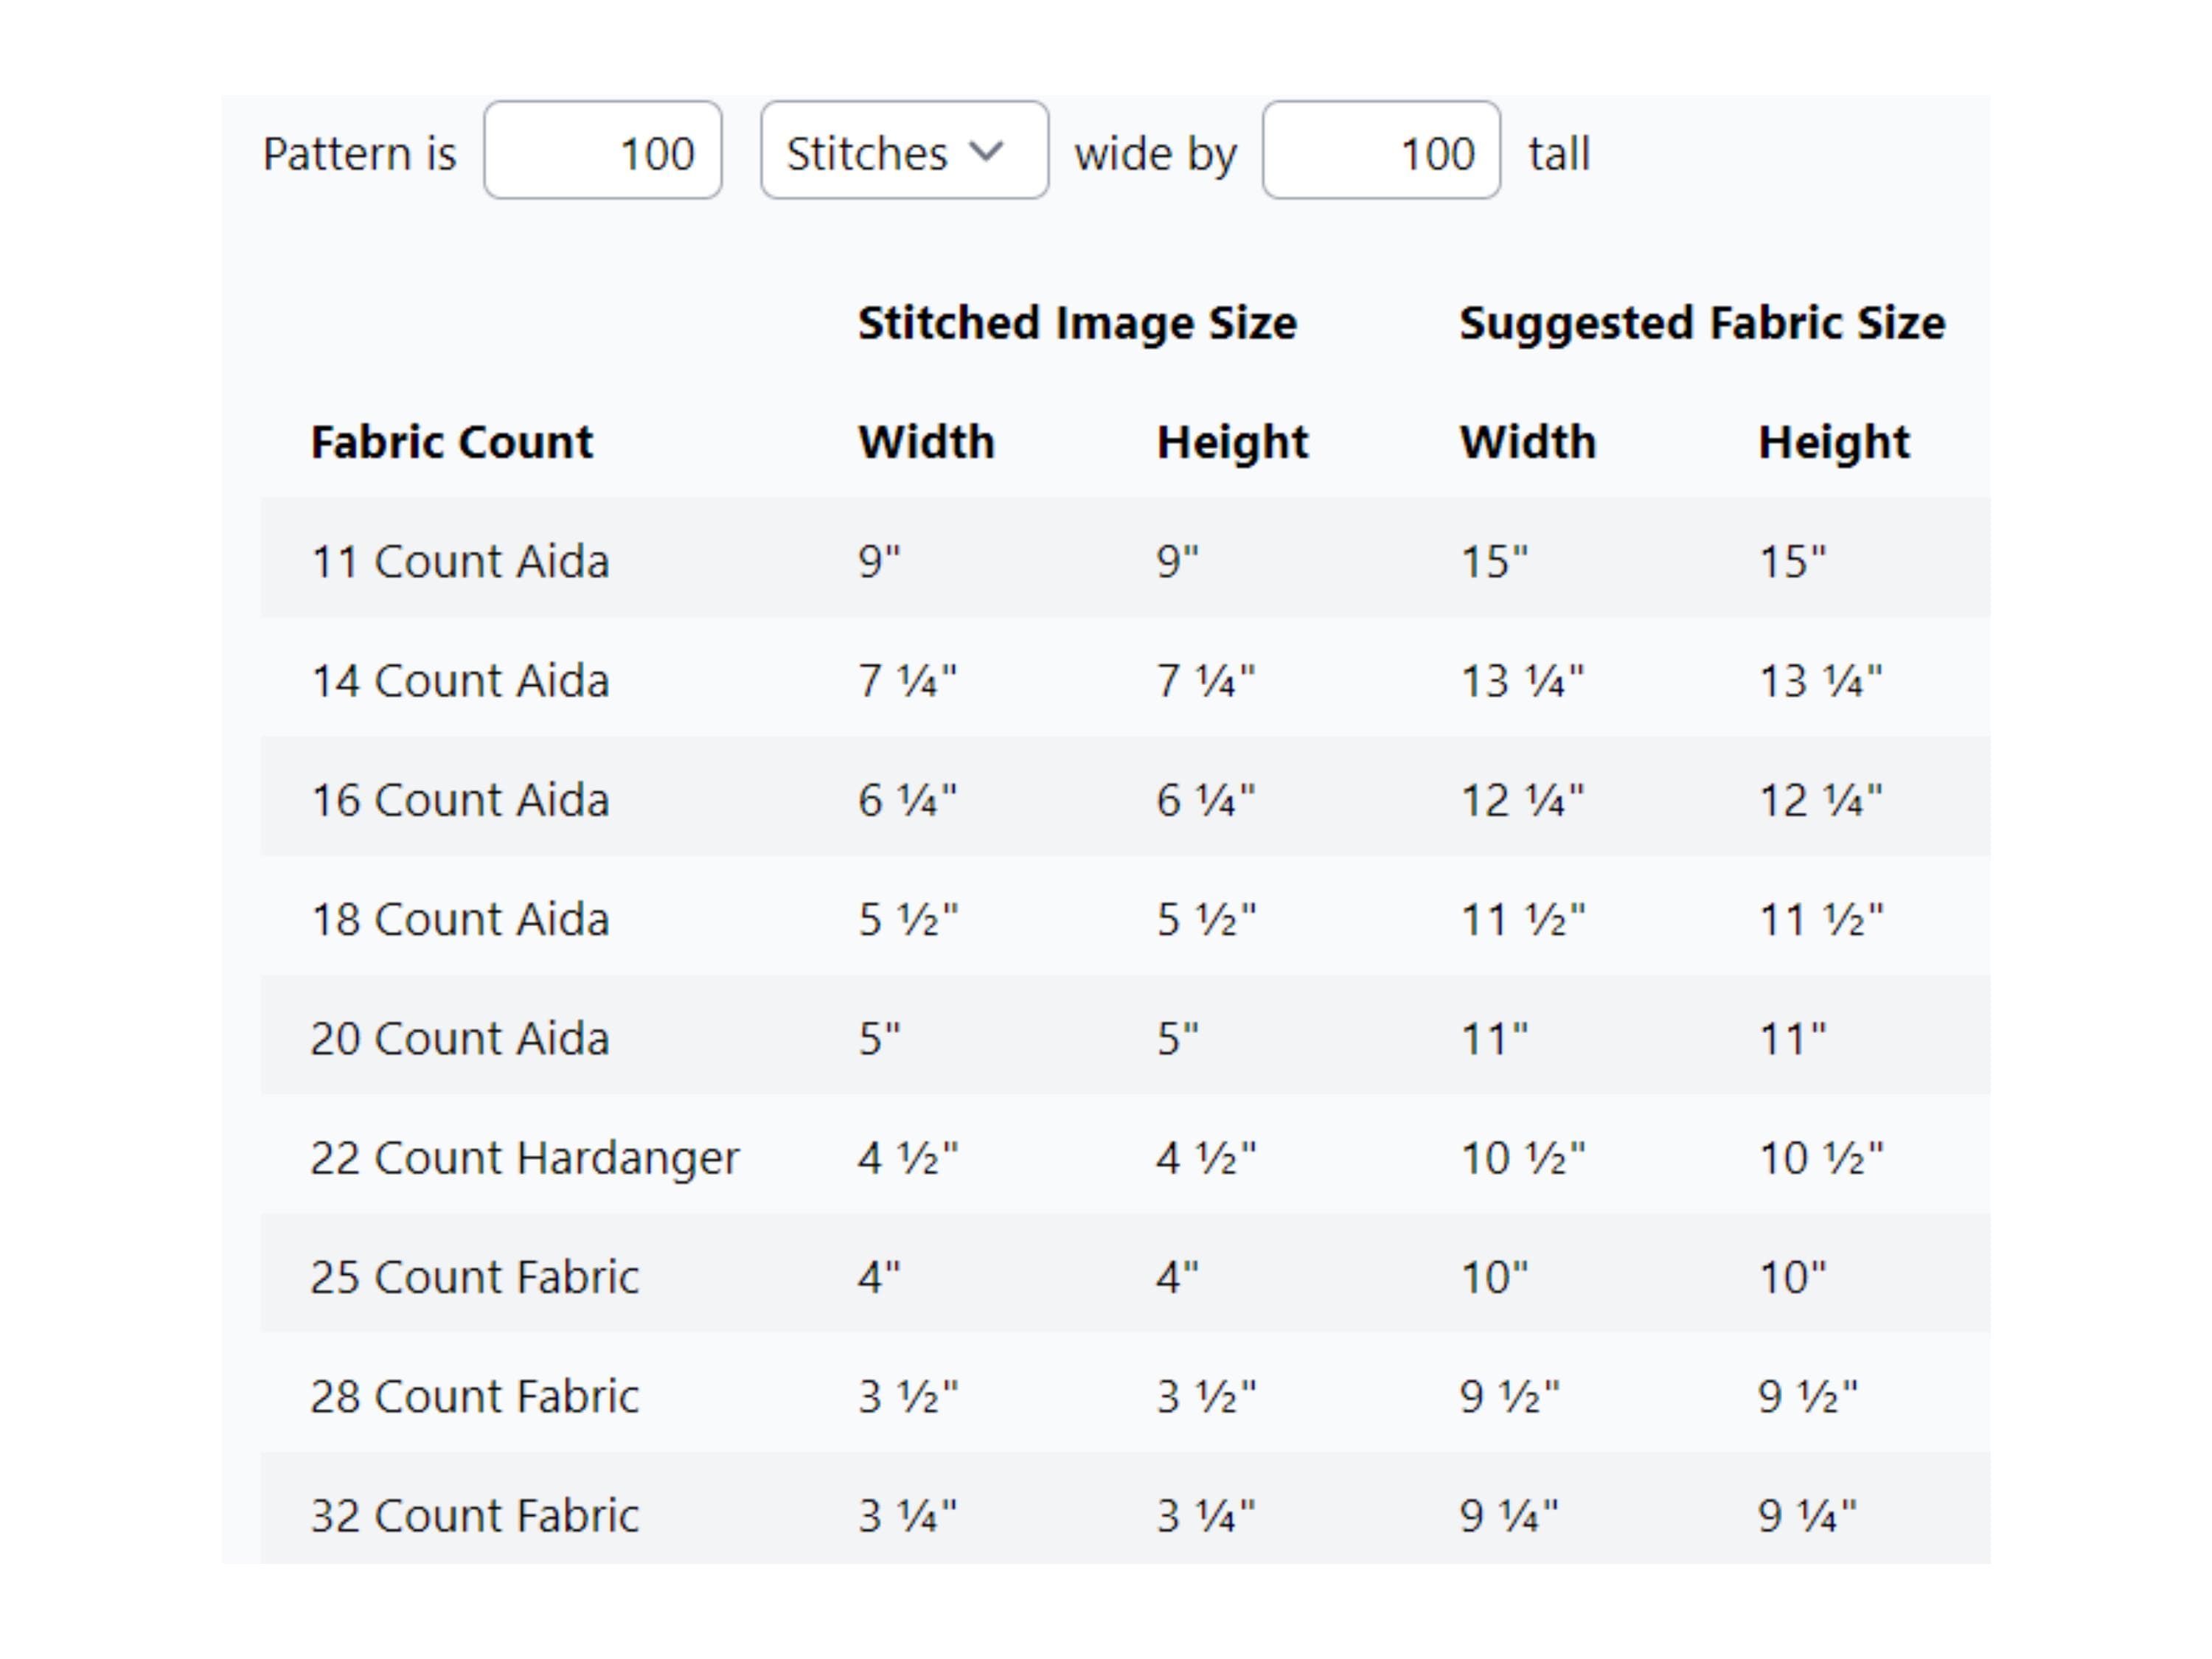This screenshot has width=2212, height=1659.
Task: Click the 'Pattern is' label text
Action: [359, 153]
